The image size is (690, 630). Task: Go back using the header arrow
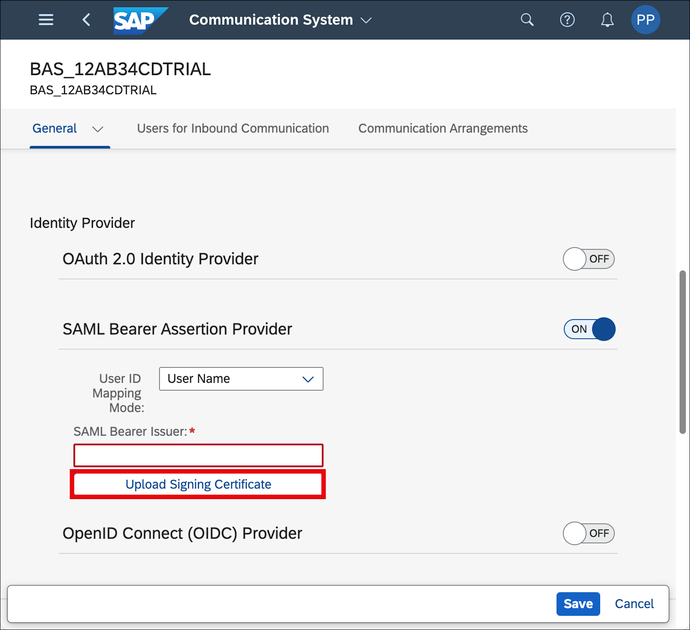86,20
